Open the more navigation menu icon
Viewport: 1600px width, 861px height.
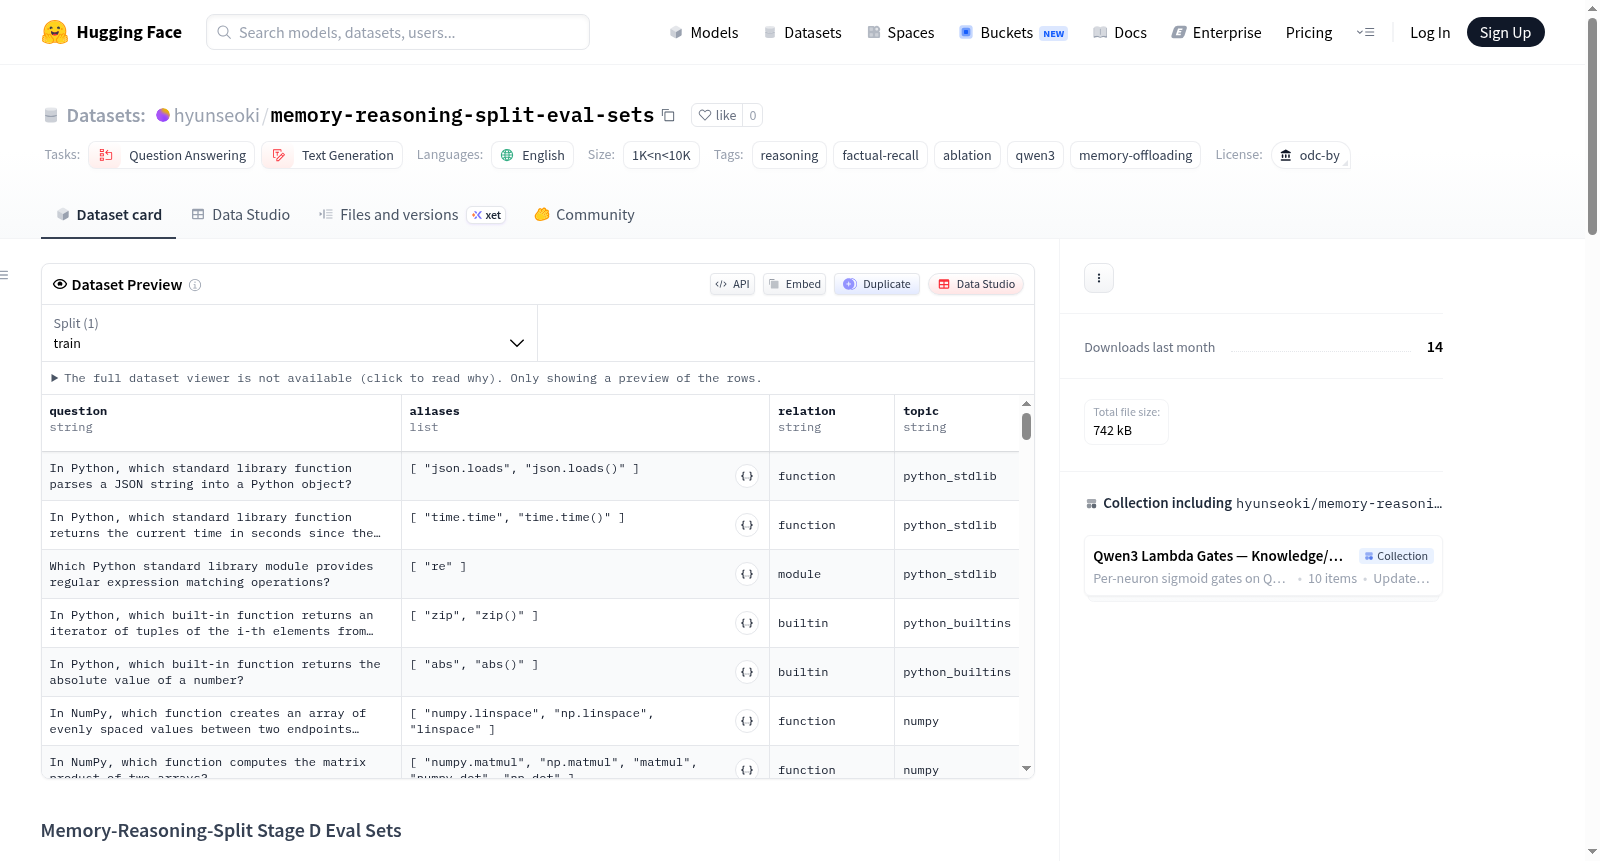coord(1365,32)
